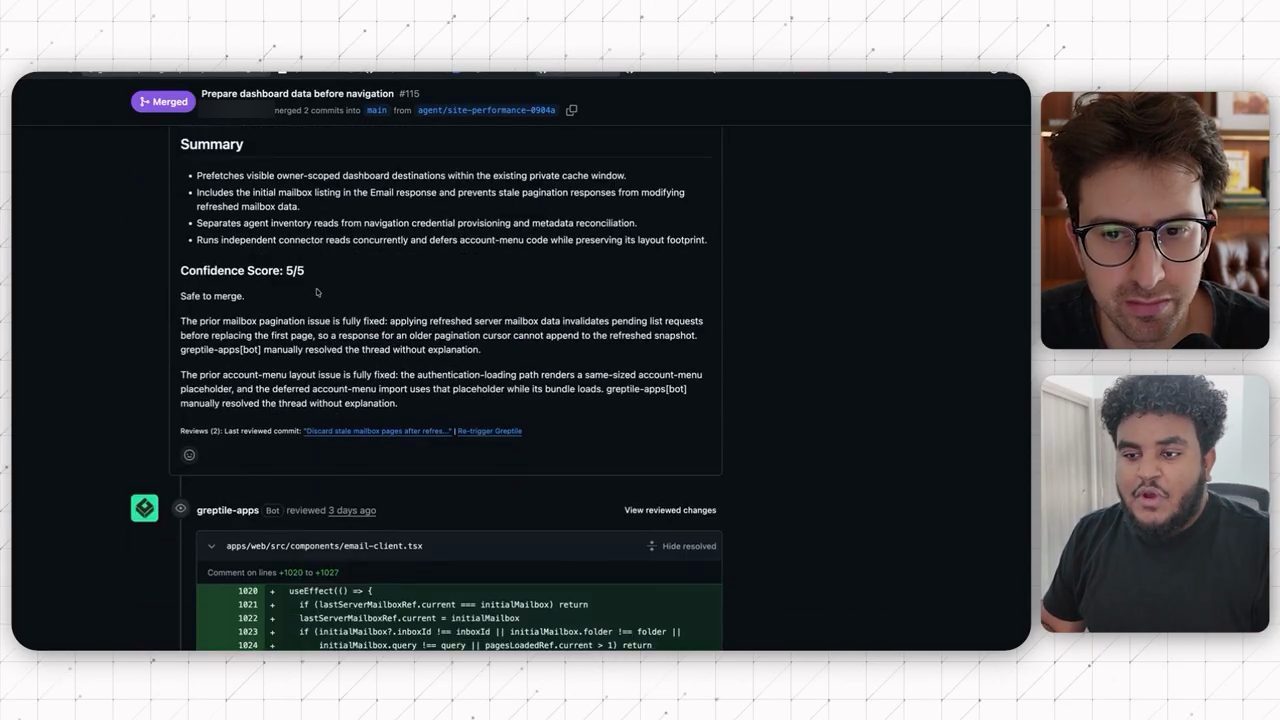Image resolution: width=1280 pixels, height=720 pixels.
Task: Click the "Prepare dashboard data before navigation" title
Action: [297, 93]
